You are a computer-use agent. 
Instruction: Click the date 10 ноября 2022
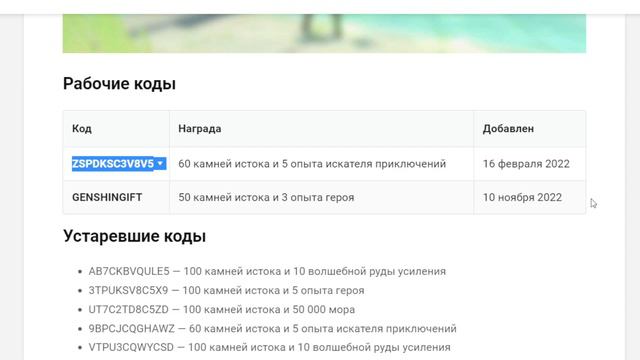coord(522,197)
